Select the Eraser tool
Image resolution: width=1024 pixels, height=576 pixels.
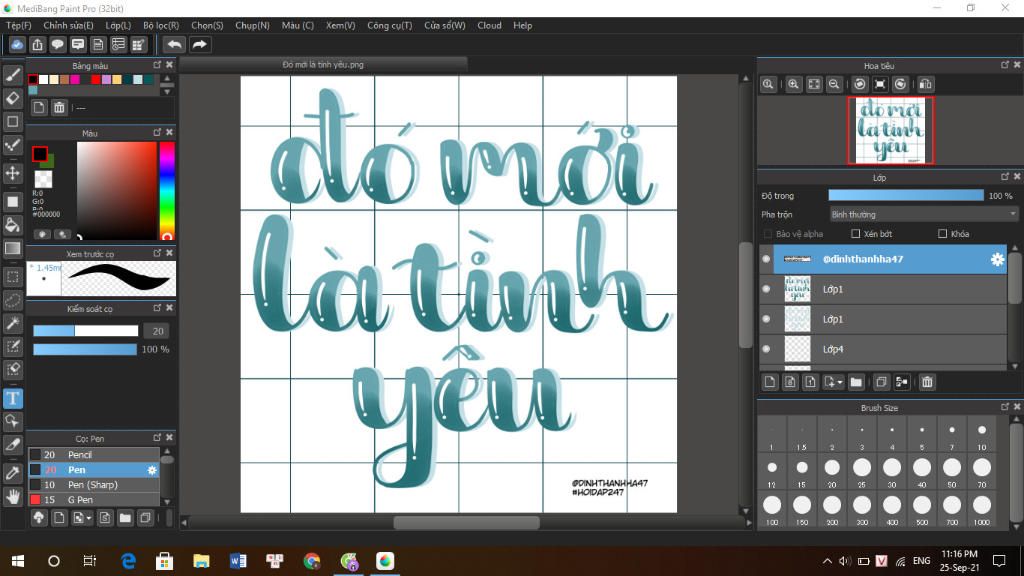[12, 98]
